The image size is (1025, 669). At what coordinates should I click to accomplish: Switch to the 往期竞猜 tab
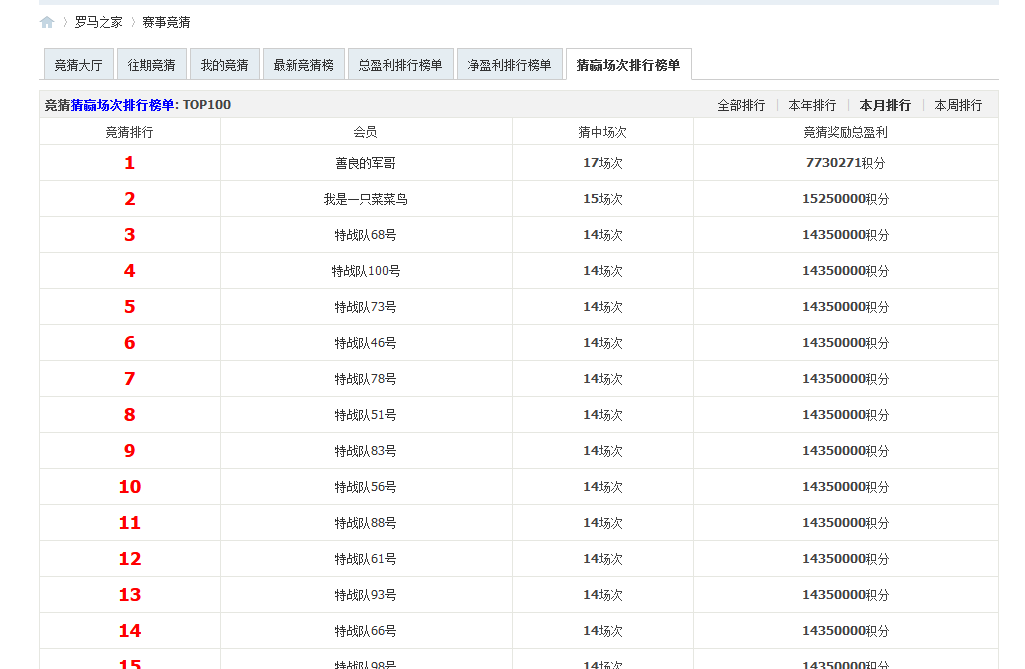[151, 62]
